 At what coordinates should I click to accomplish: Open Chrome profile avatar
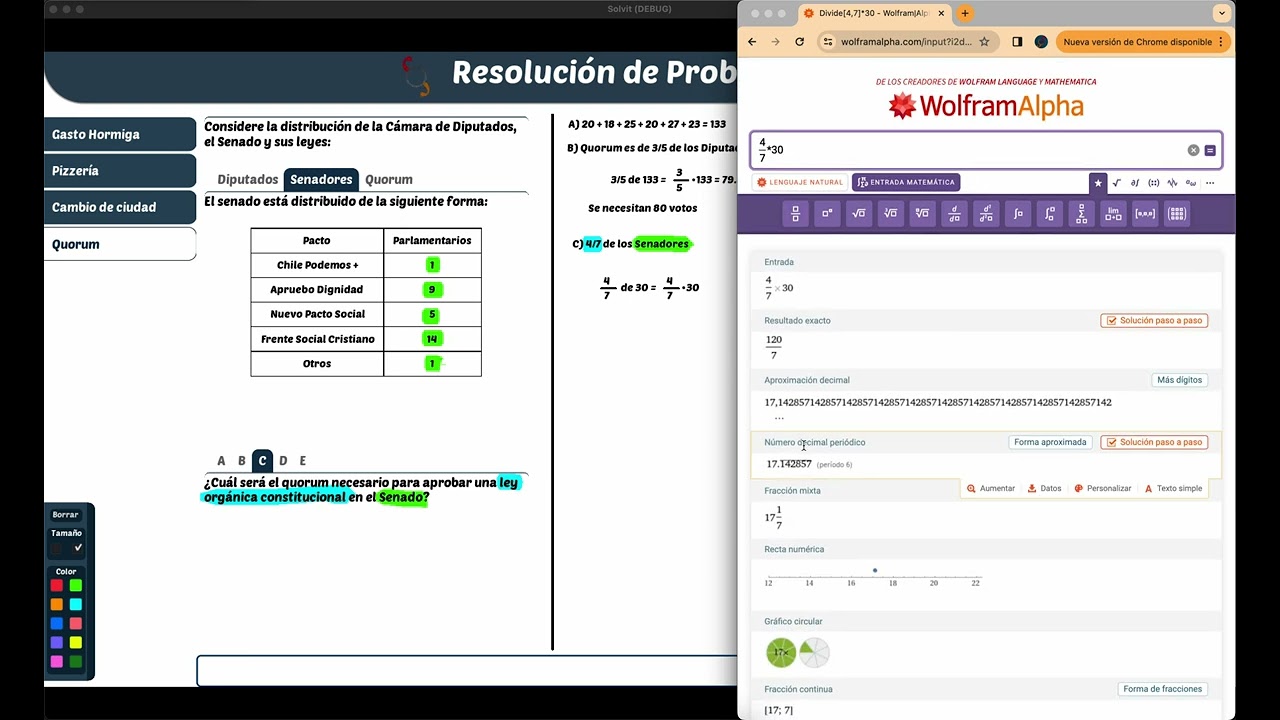coord(1041,42)
